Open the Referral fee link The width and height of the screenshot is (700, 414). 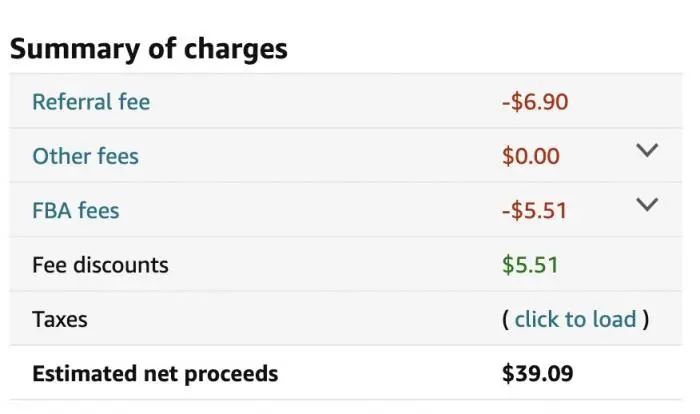[91, 101]
